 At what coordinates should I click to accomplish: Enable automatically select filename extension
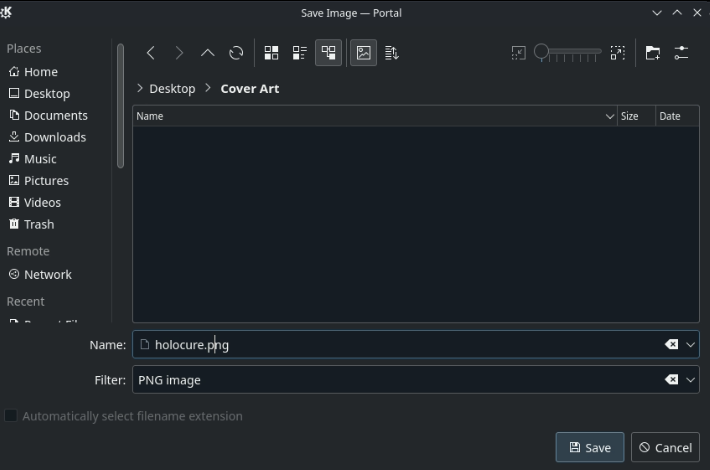12,416
